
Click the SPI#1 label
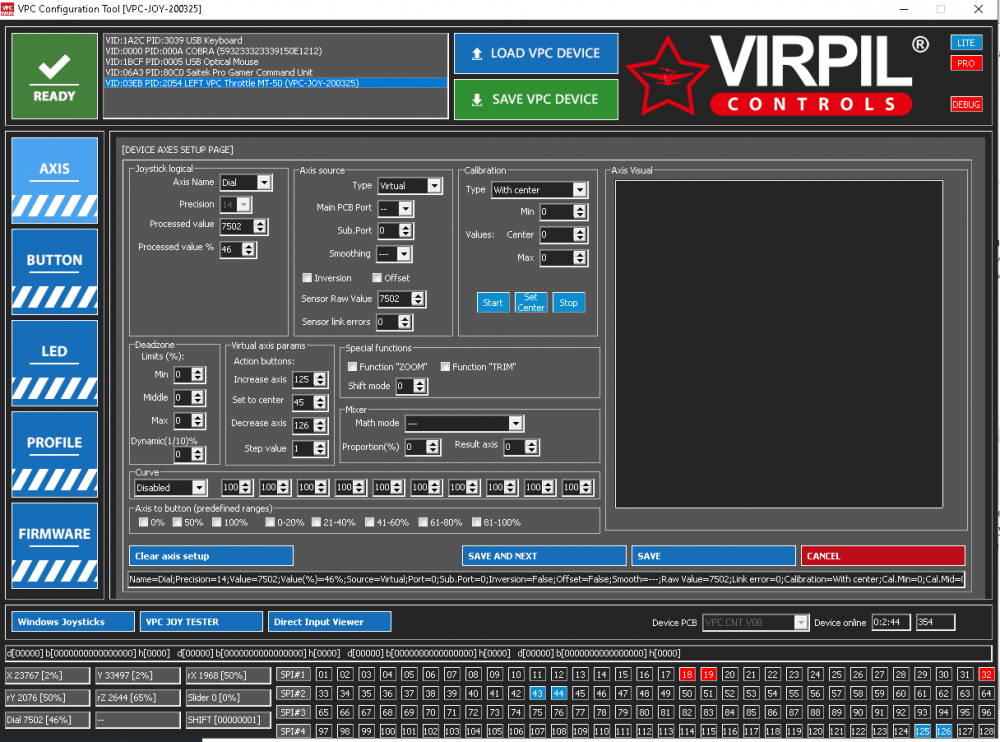click(x=293, y=674)
